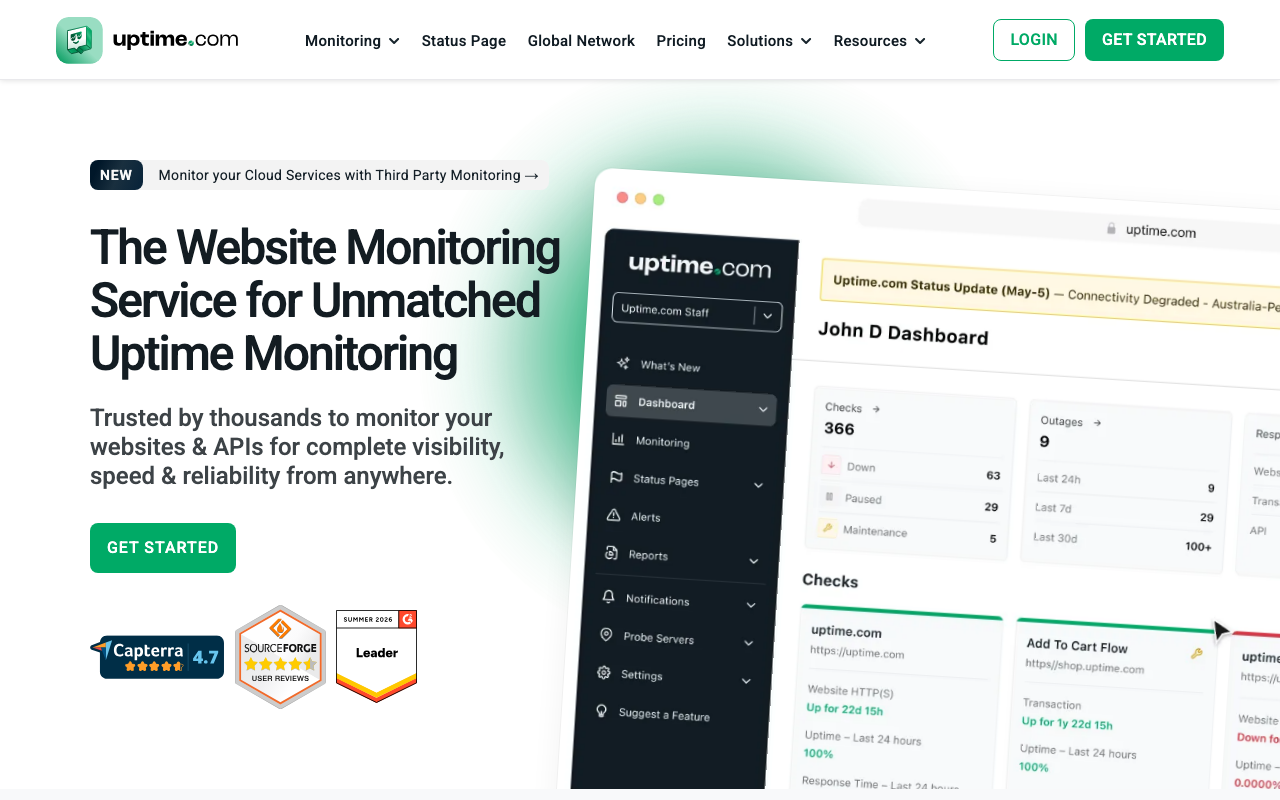
Task: Click the Maintenance row showing 5
Action: [908, 534]
